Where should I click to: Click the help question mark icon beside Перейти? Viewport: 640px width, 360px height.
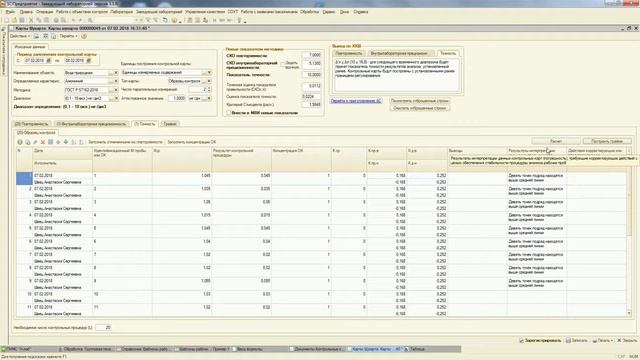click(84, 36)
